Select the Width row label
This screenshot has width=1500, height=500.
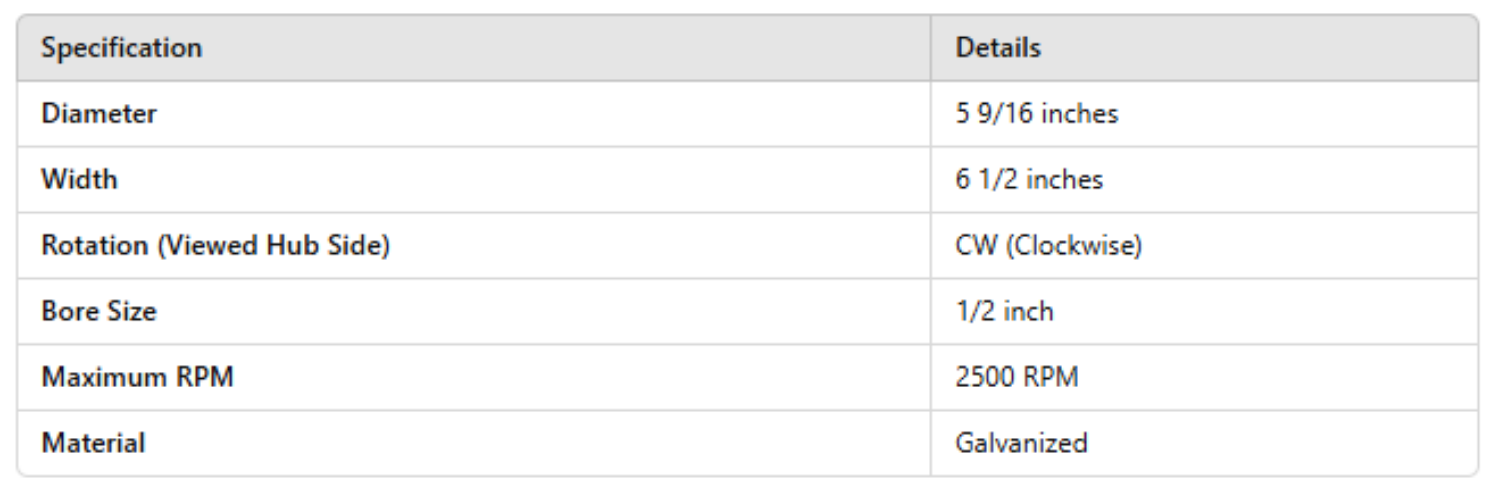(x=79, y=180)
